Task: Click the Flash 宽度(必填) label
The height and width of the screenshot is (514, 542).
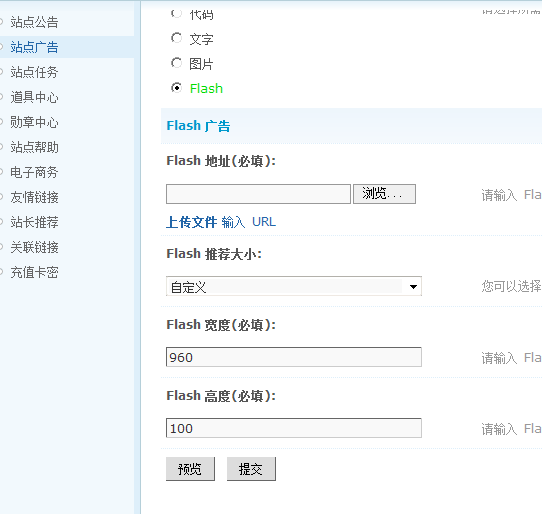Action: click(221, 325)
